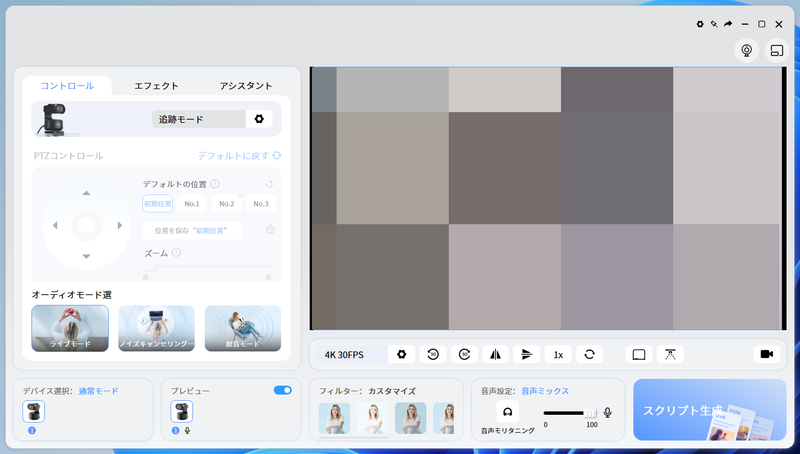Screen dimensions: 800x454
Task: Switch to the エフェクト tab
Action: 156,86
